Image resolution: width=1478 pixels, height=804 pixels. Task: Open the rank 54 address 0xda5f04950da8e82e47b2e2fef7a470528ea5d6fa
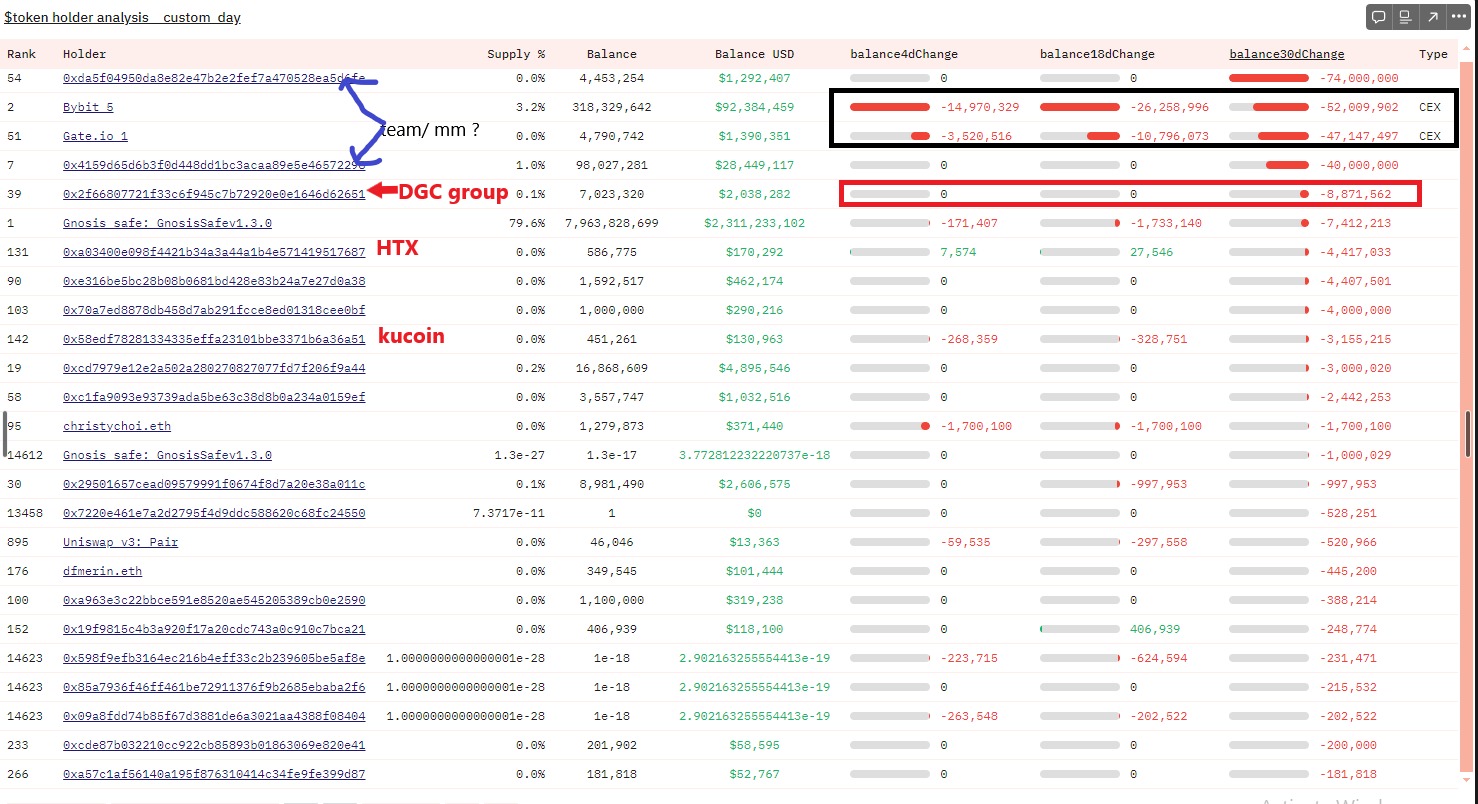click(216, 78)
